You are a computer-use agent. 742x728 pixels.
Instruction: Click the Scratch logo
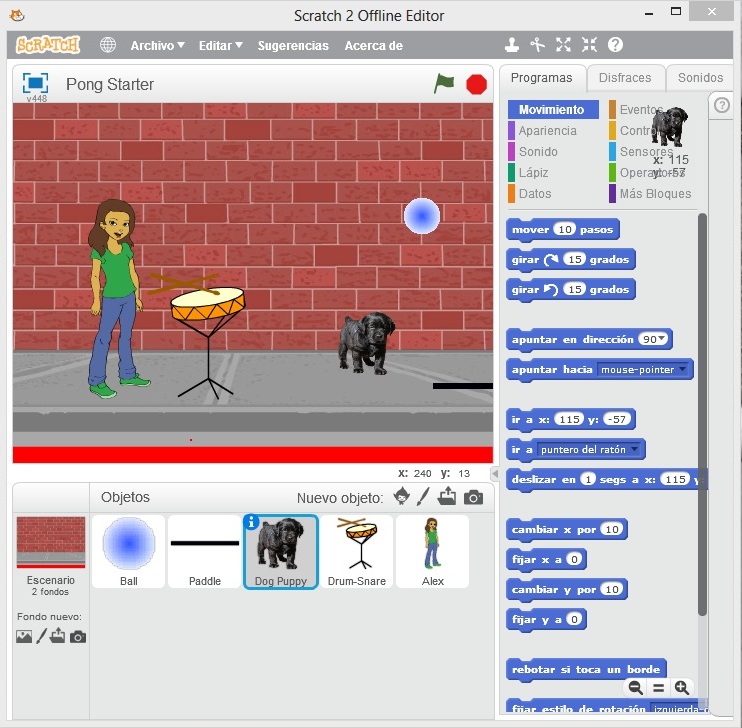coord(48,45)
